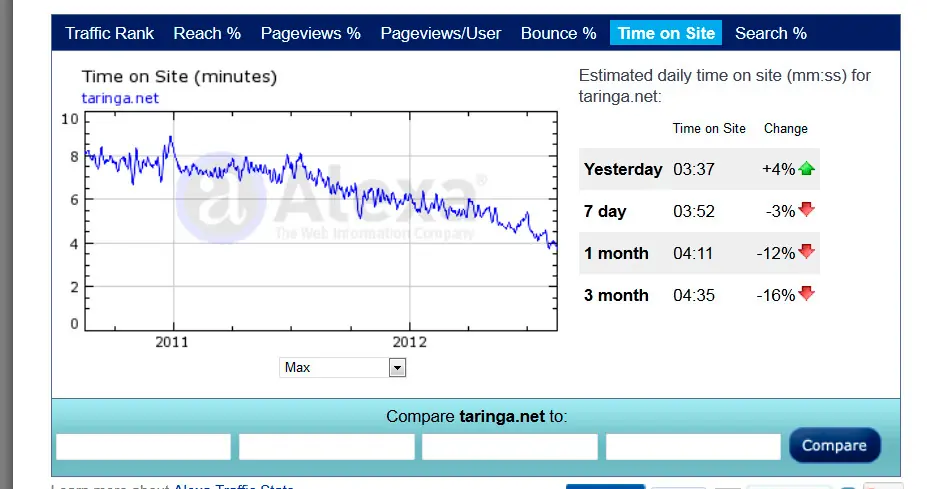Viewport: 927px width, 489px height.
Task: Click the +4% change value
Action: click(x=779, y=170)
